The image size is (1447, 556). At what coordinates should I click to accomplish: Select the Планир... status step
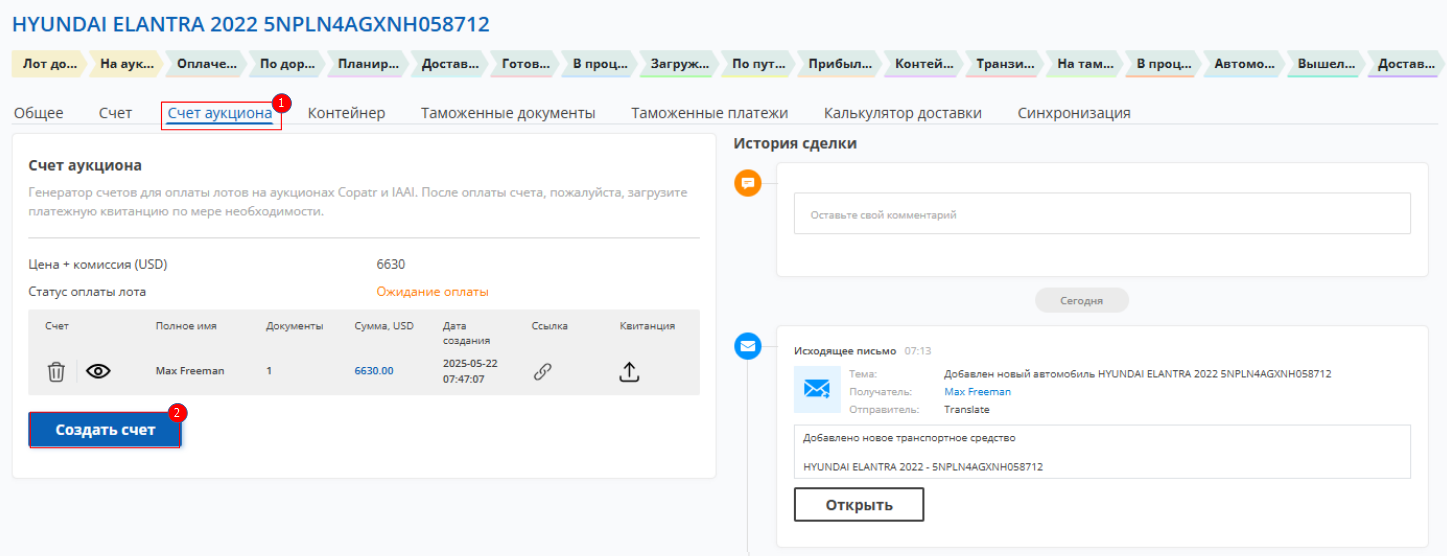tap(368, 64)
